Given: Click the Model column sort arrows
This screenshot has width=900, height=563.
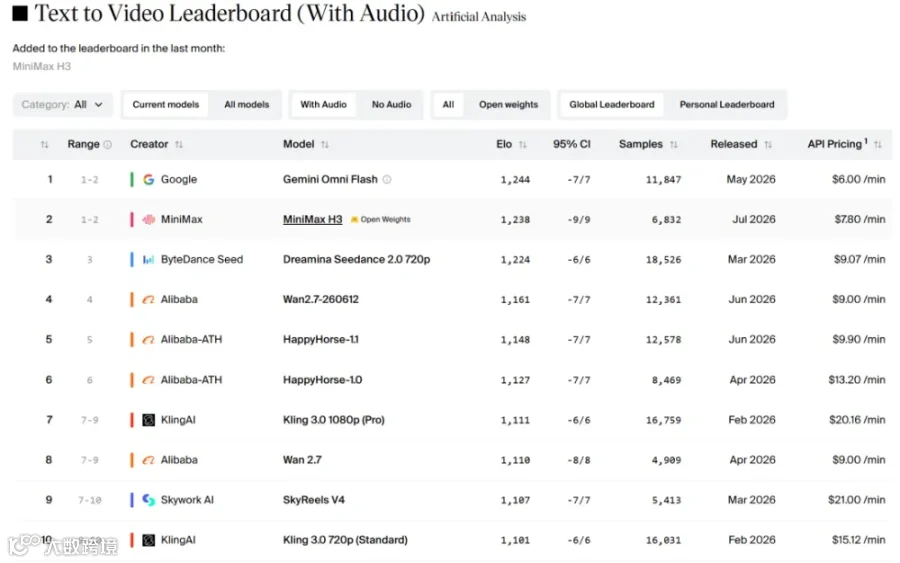Looking at the screenshot, I should [x=325, y=145].
